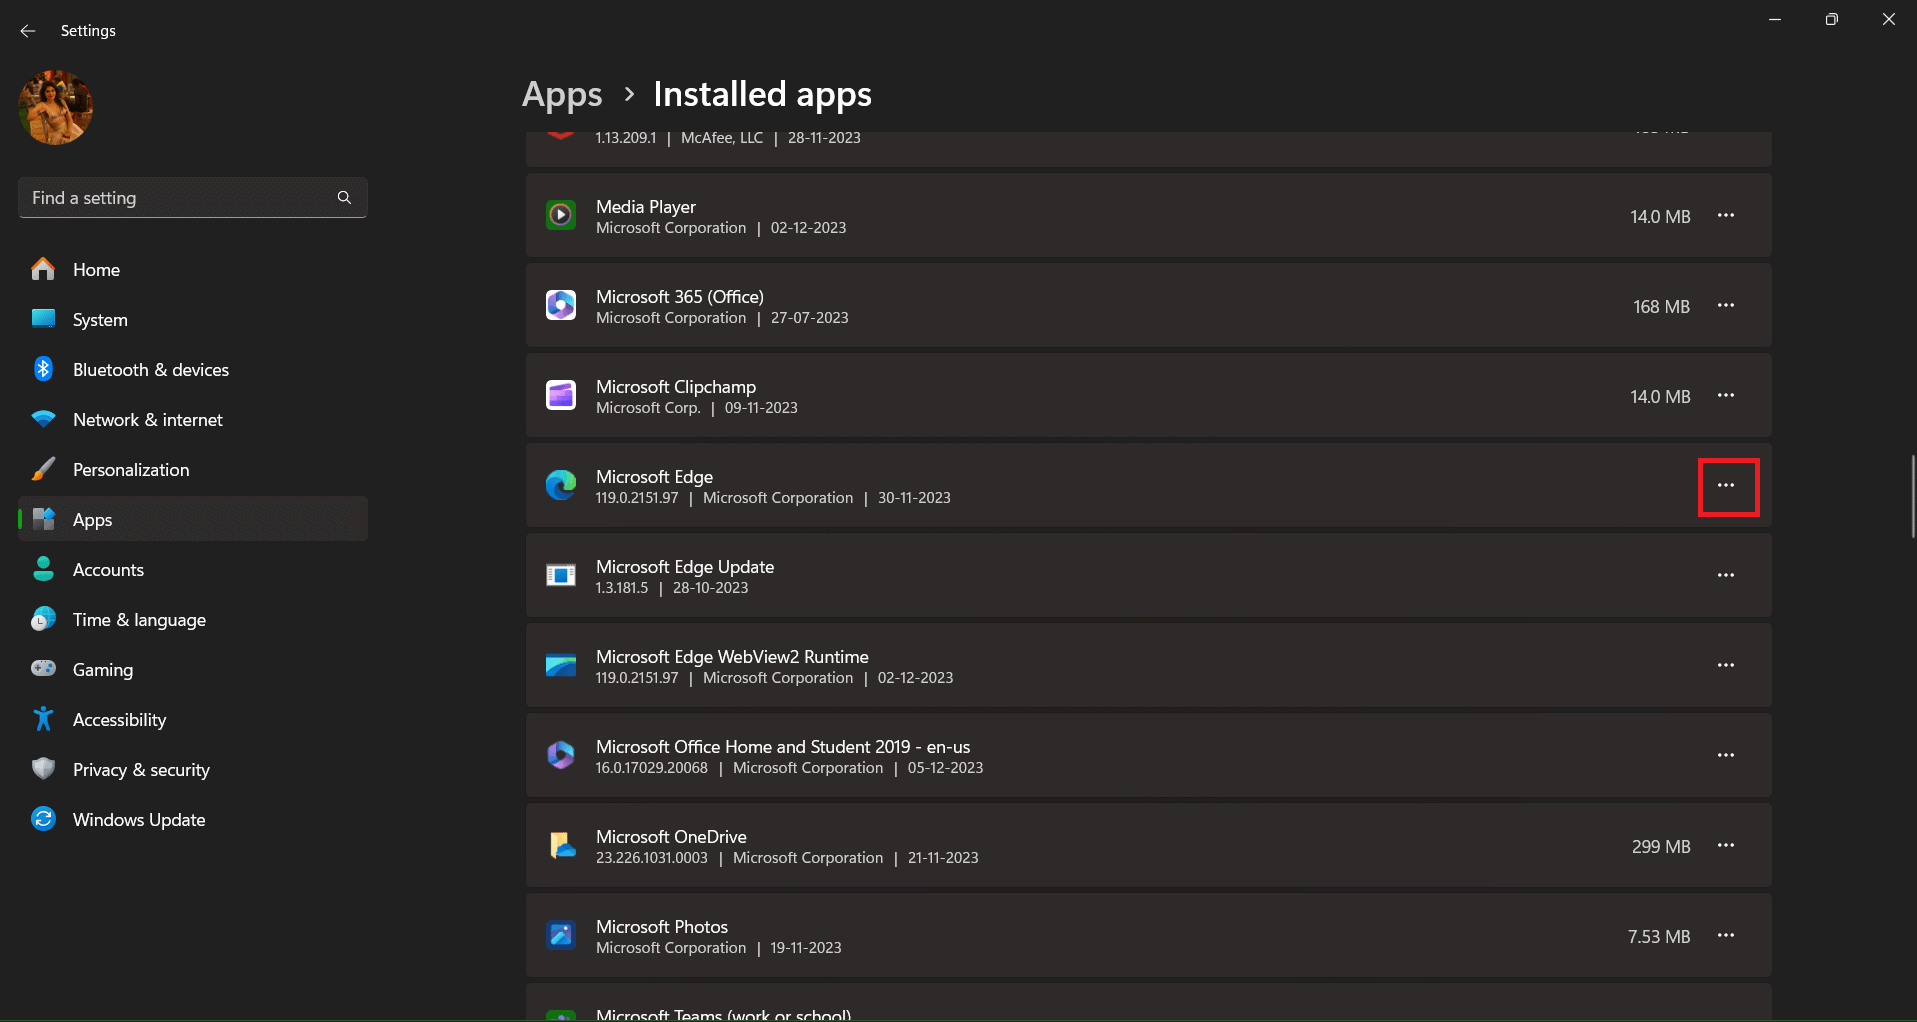Click the Microsoft Edge WebView2 Runtime name
The height and width of the screenshot is (1022, 1917).
[x=732, y=657]
